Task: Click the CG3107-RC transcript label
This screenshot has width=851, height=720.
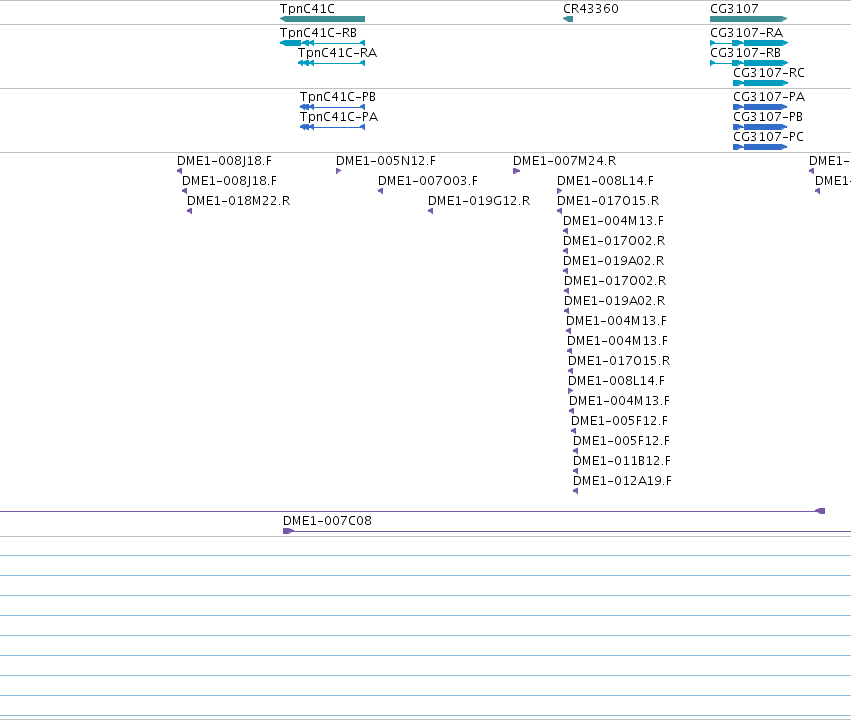Action: 769,73
